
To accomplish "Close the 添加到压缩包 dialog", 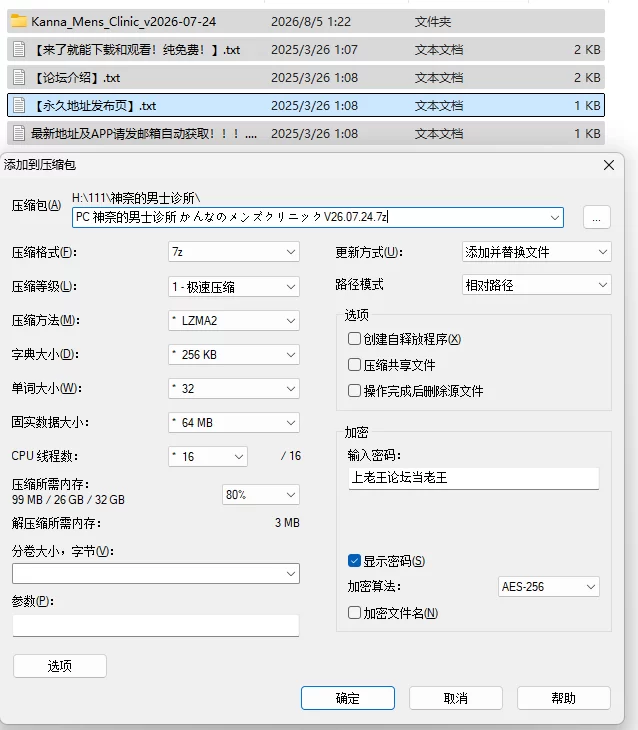I will (609, 165).
